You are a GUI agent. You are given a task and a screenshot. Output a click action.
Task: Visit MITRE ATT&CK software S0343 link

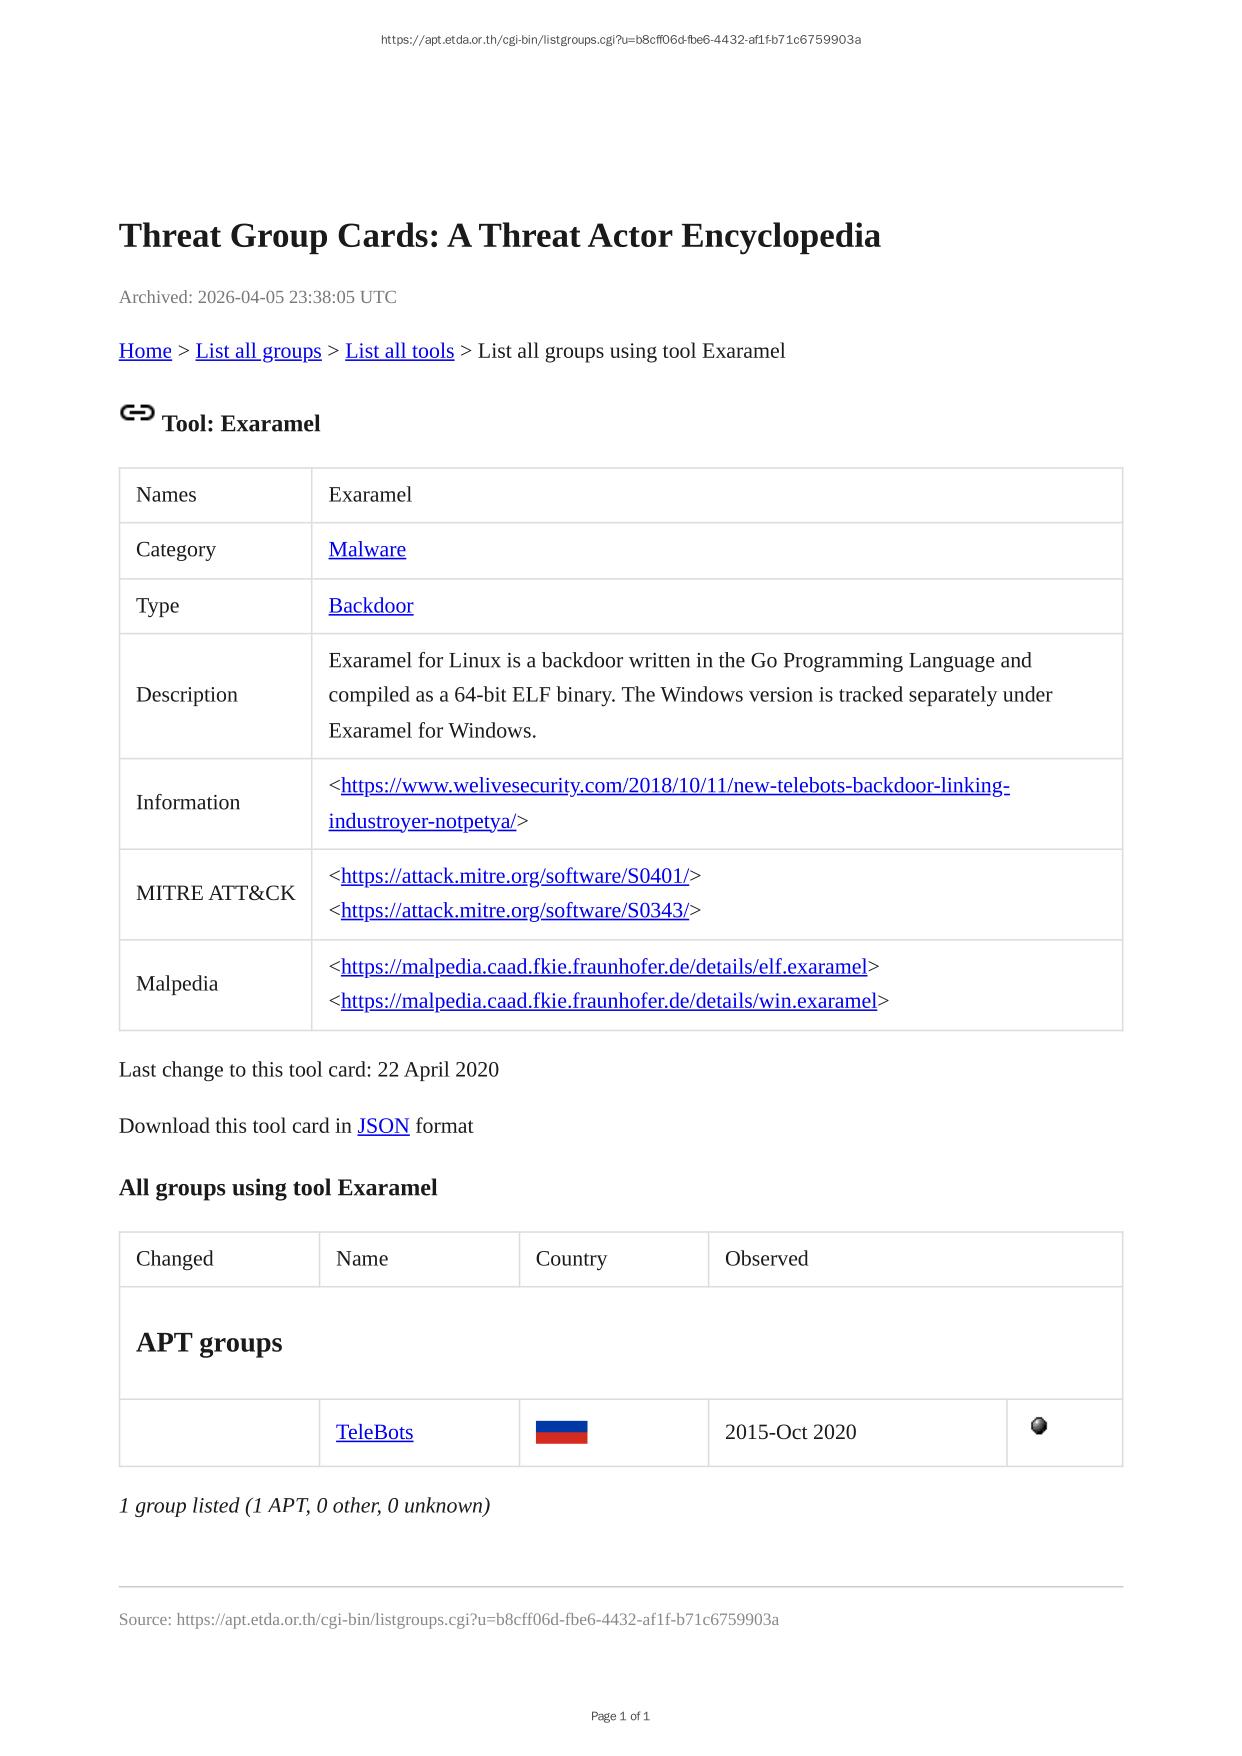coord(514,911)
